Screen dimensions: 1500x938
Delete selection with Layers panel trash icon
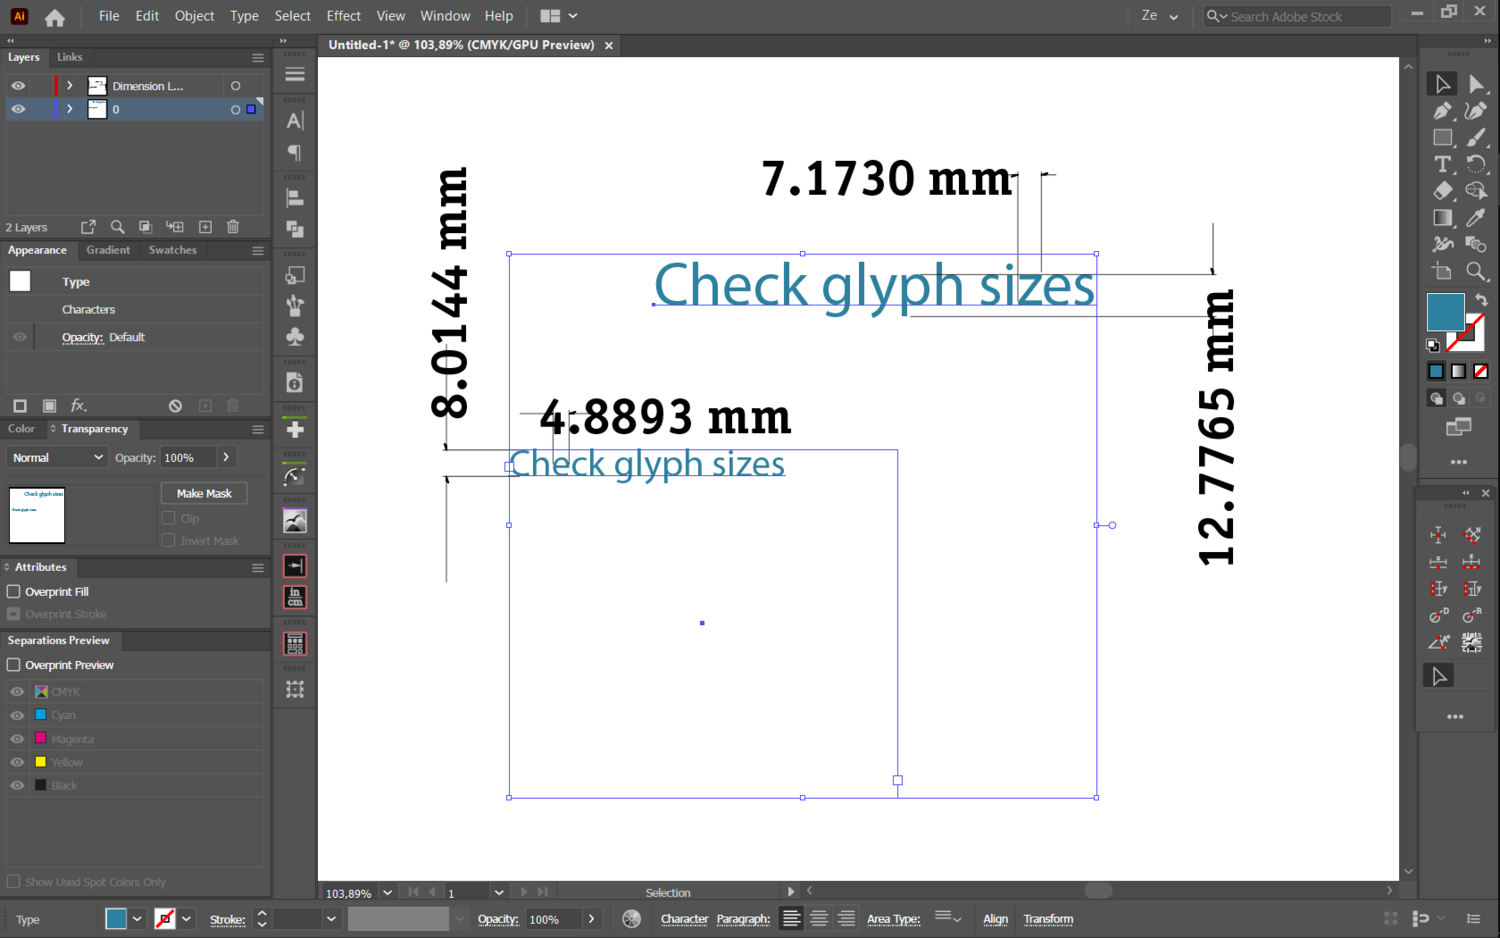pyautogui.click(x=233, y=227)
